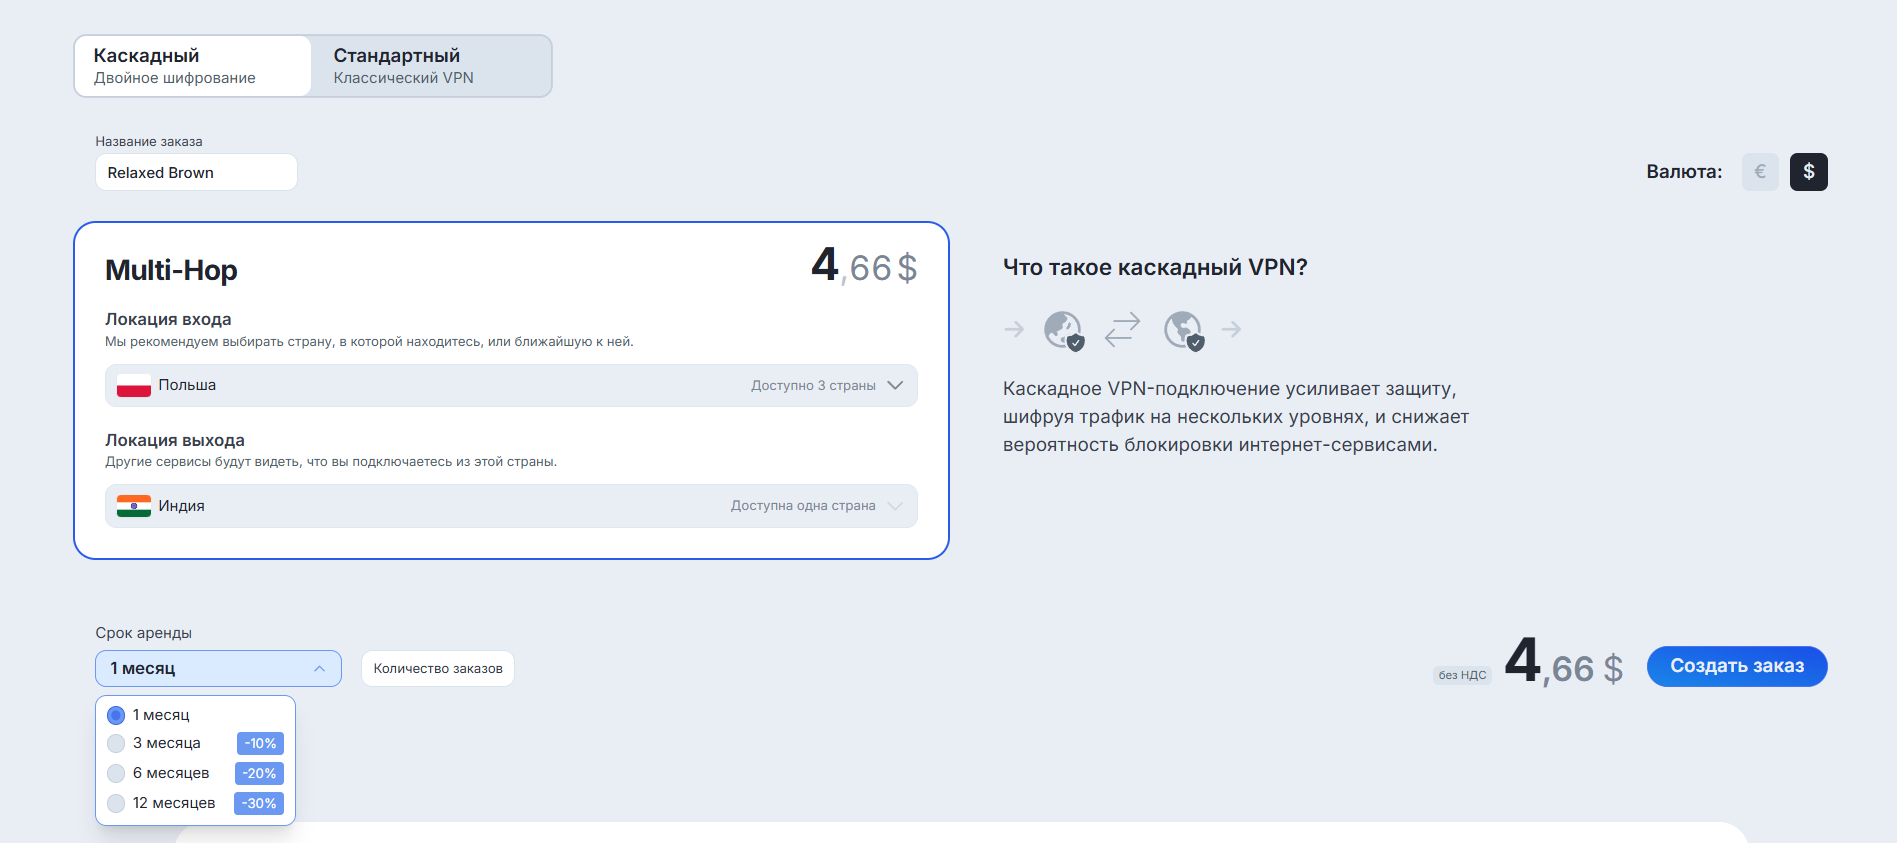This screenshot has height=843, width=1897.
Task: Collapse the Срок аренды dropdown
Action: point(218,669)
